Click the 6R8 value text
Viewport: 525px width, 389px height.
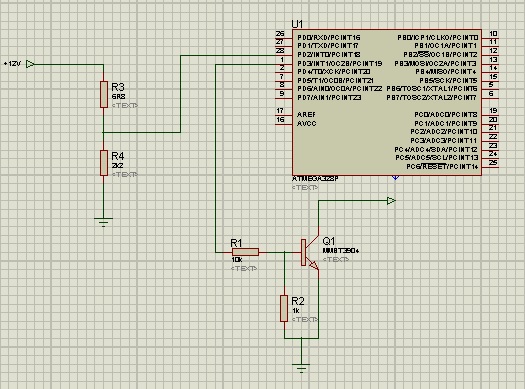point(119,97)
